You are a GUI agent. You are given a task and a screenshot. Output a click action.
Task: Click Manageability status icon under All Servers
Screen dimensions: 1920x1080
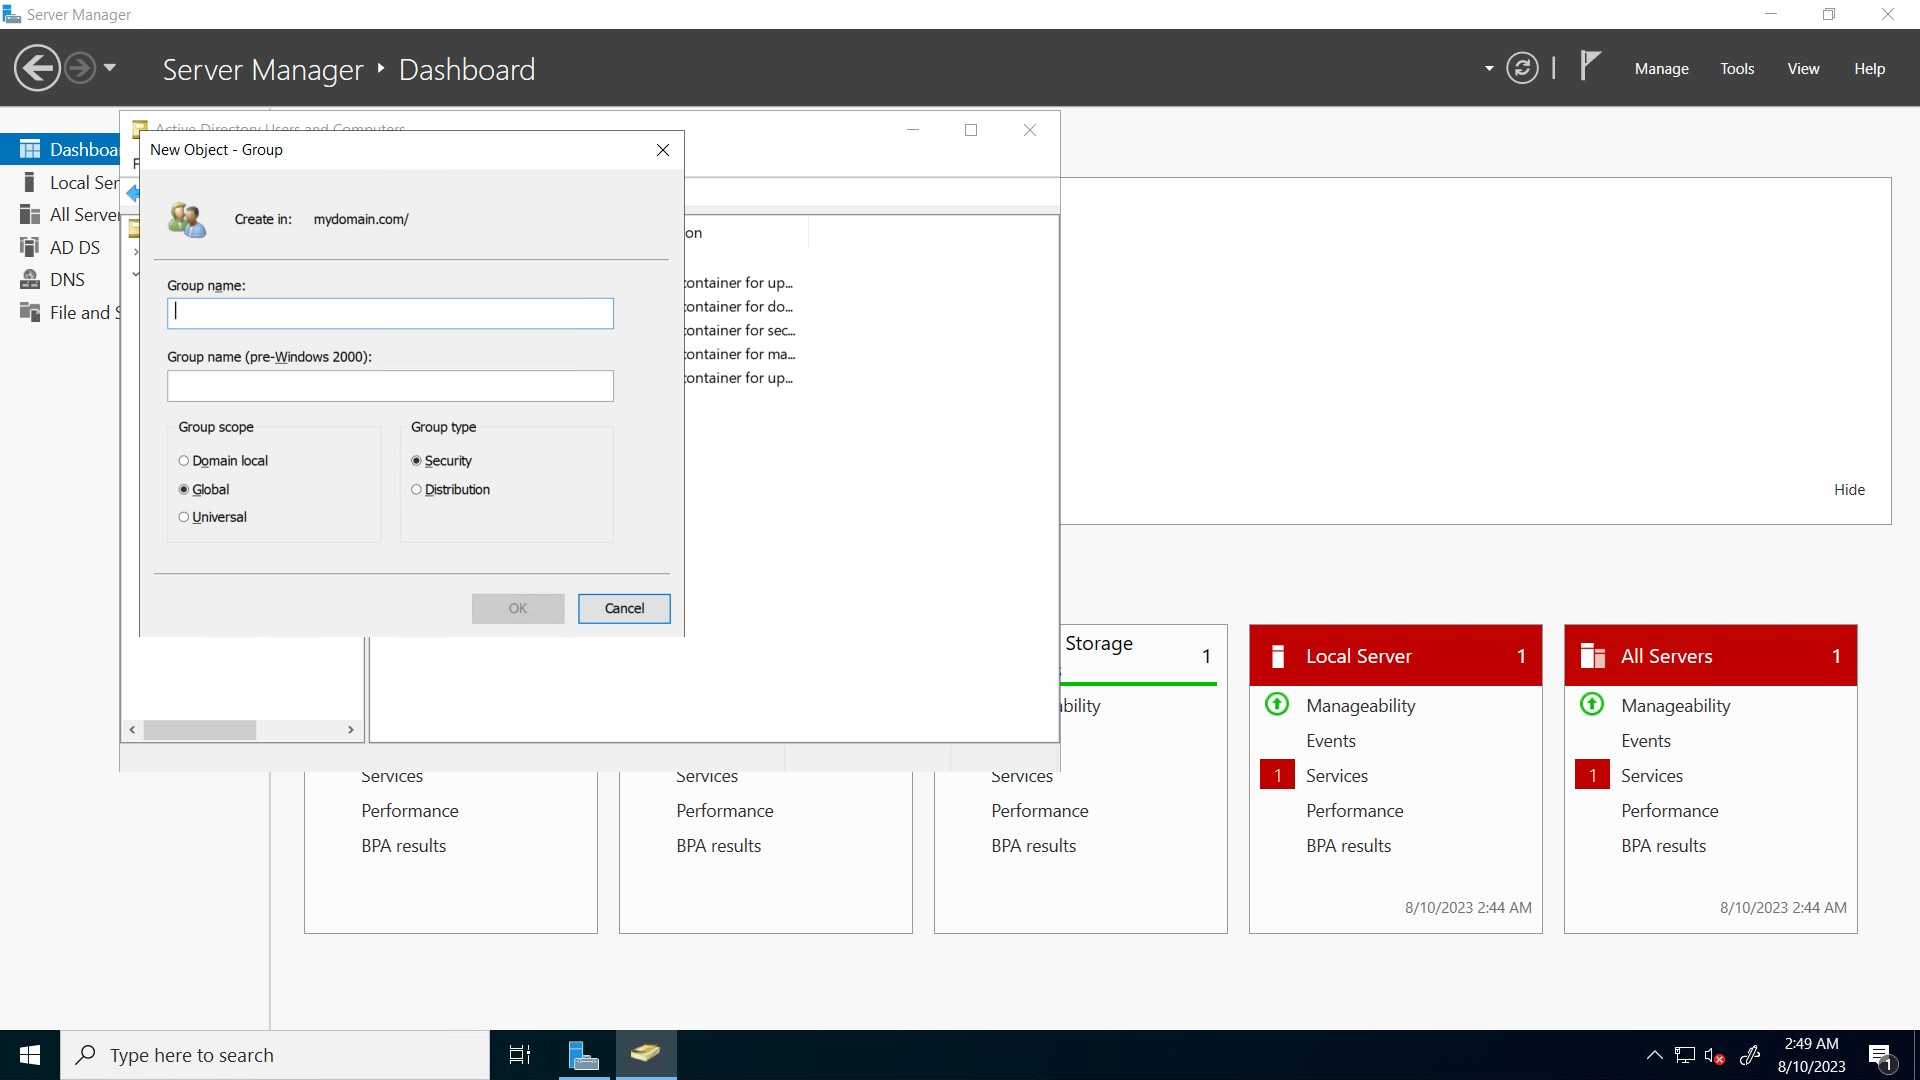point(1592,705)
